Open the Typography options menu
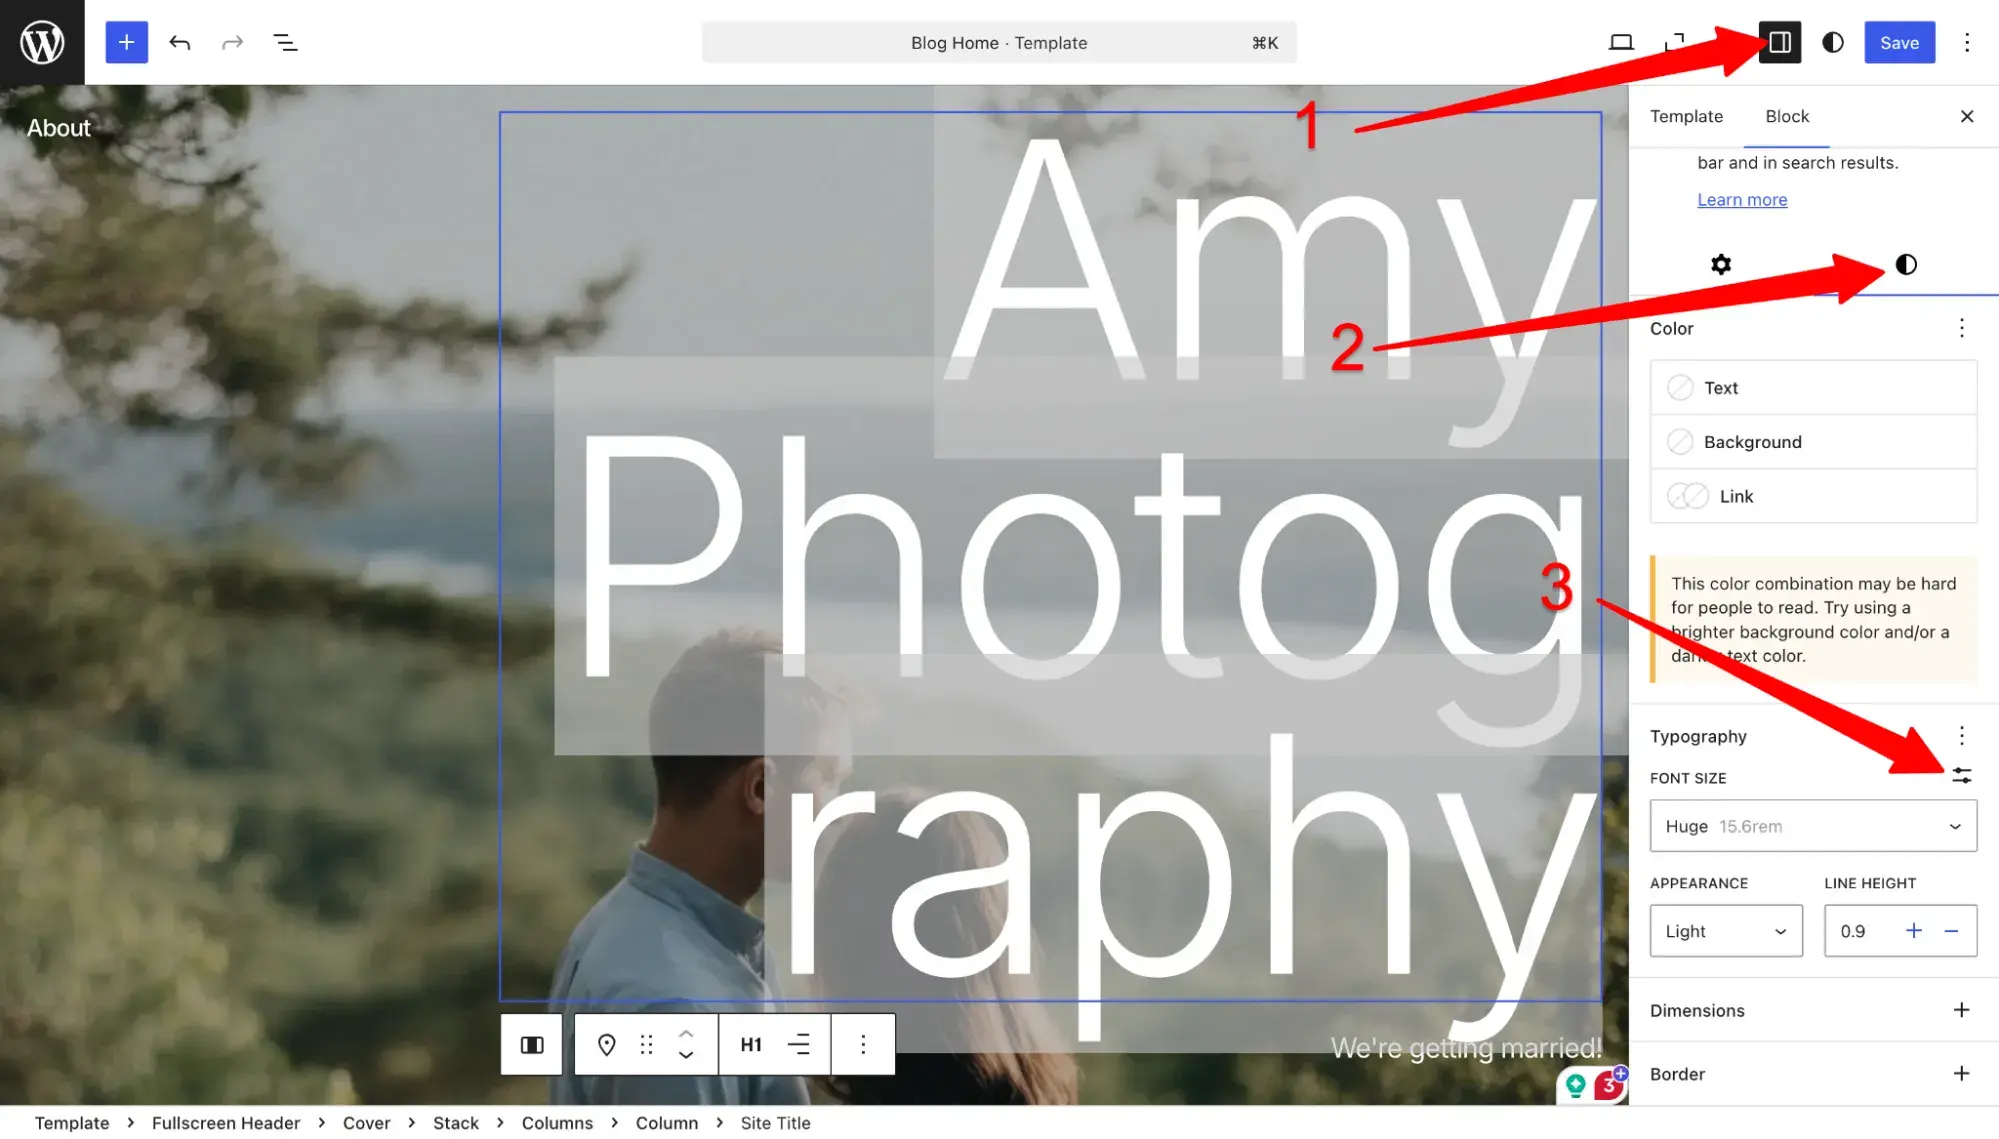The height and width of the screenshot is (1139, 1999). pyautogui.click(x=1961, y=735)
